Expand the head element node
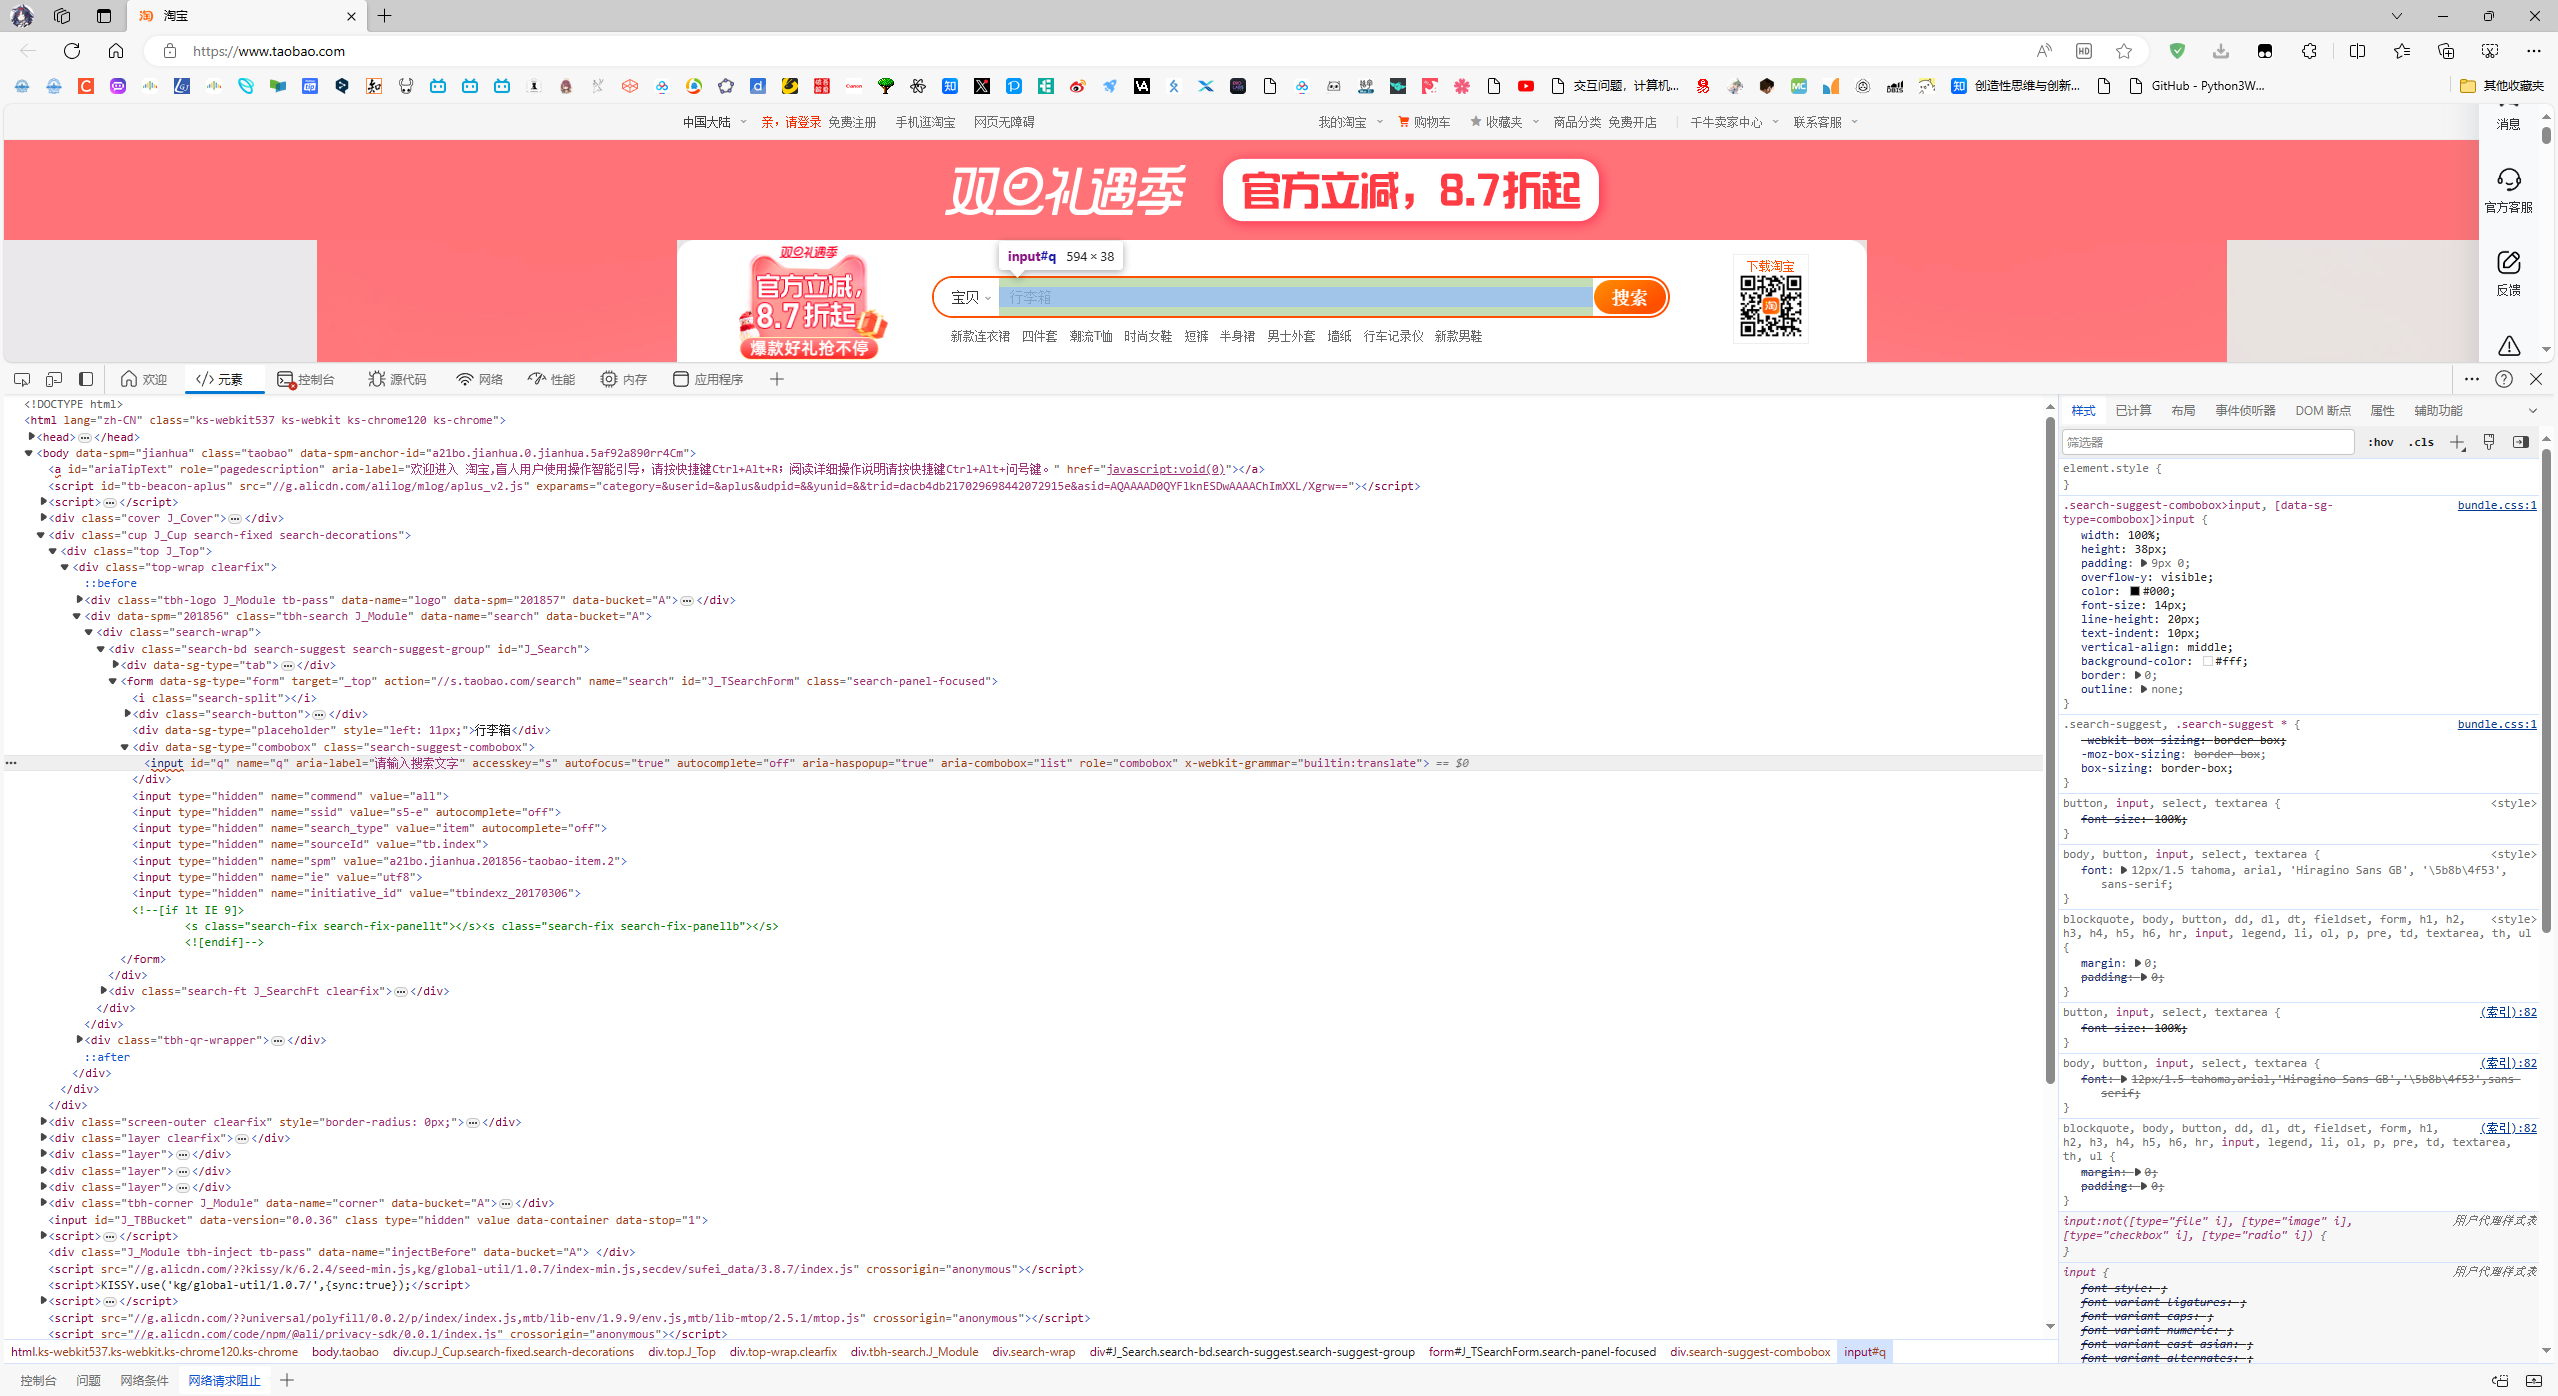Image resolution: width=2558 pixels, height=1396 pixels. tap(31, 436)
